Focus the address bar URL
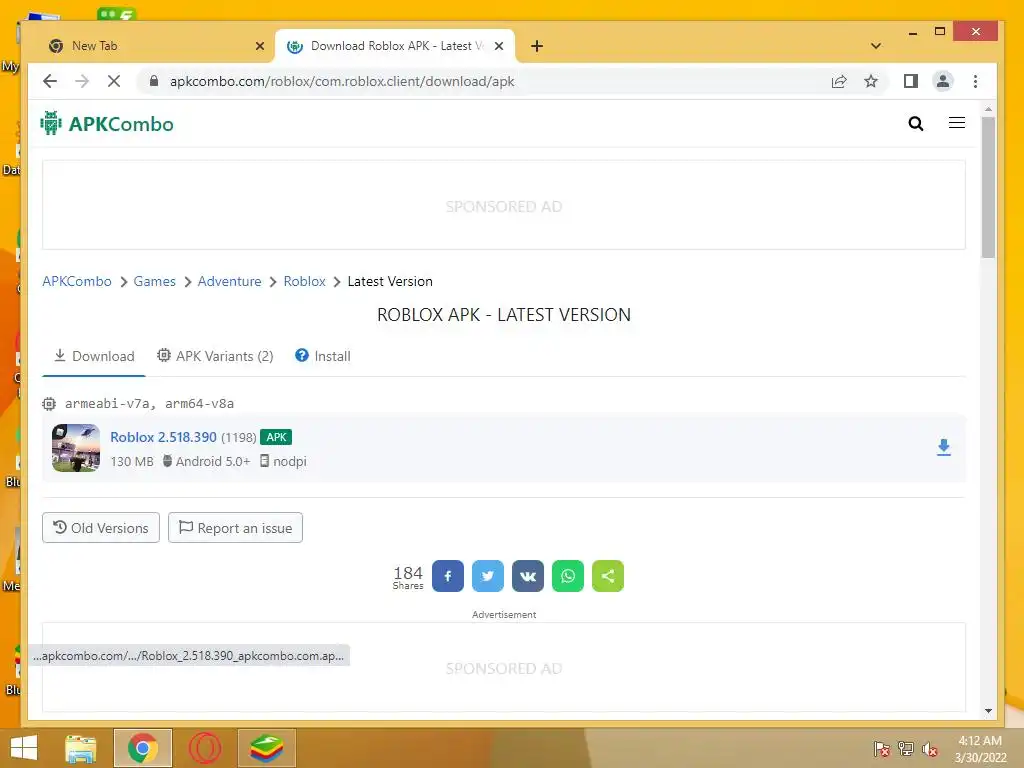The image size is (1024, 768). 342,81
